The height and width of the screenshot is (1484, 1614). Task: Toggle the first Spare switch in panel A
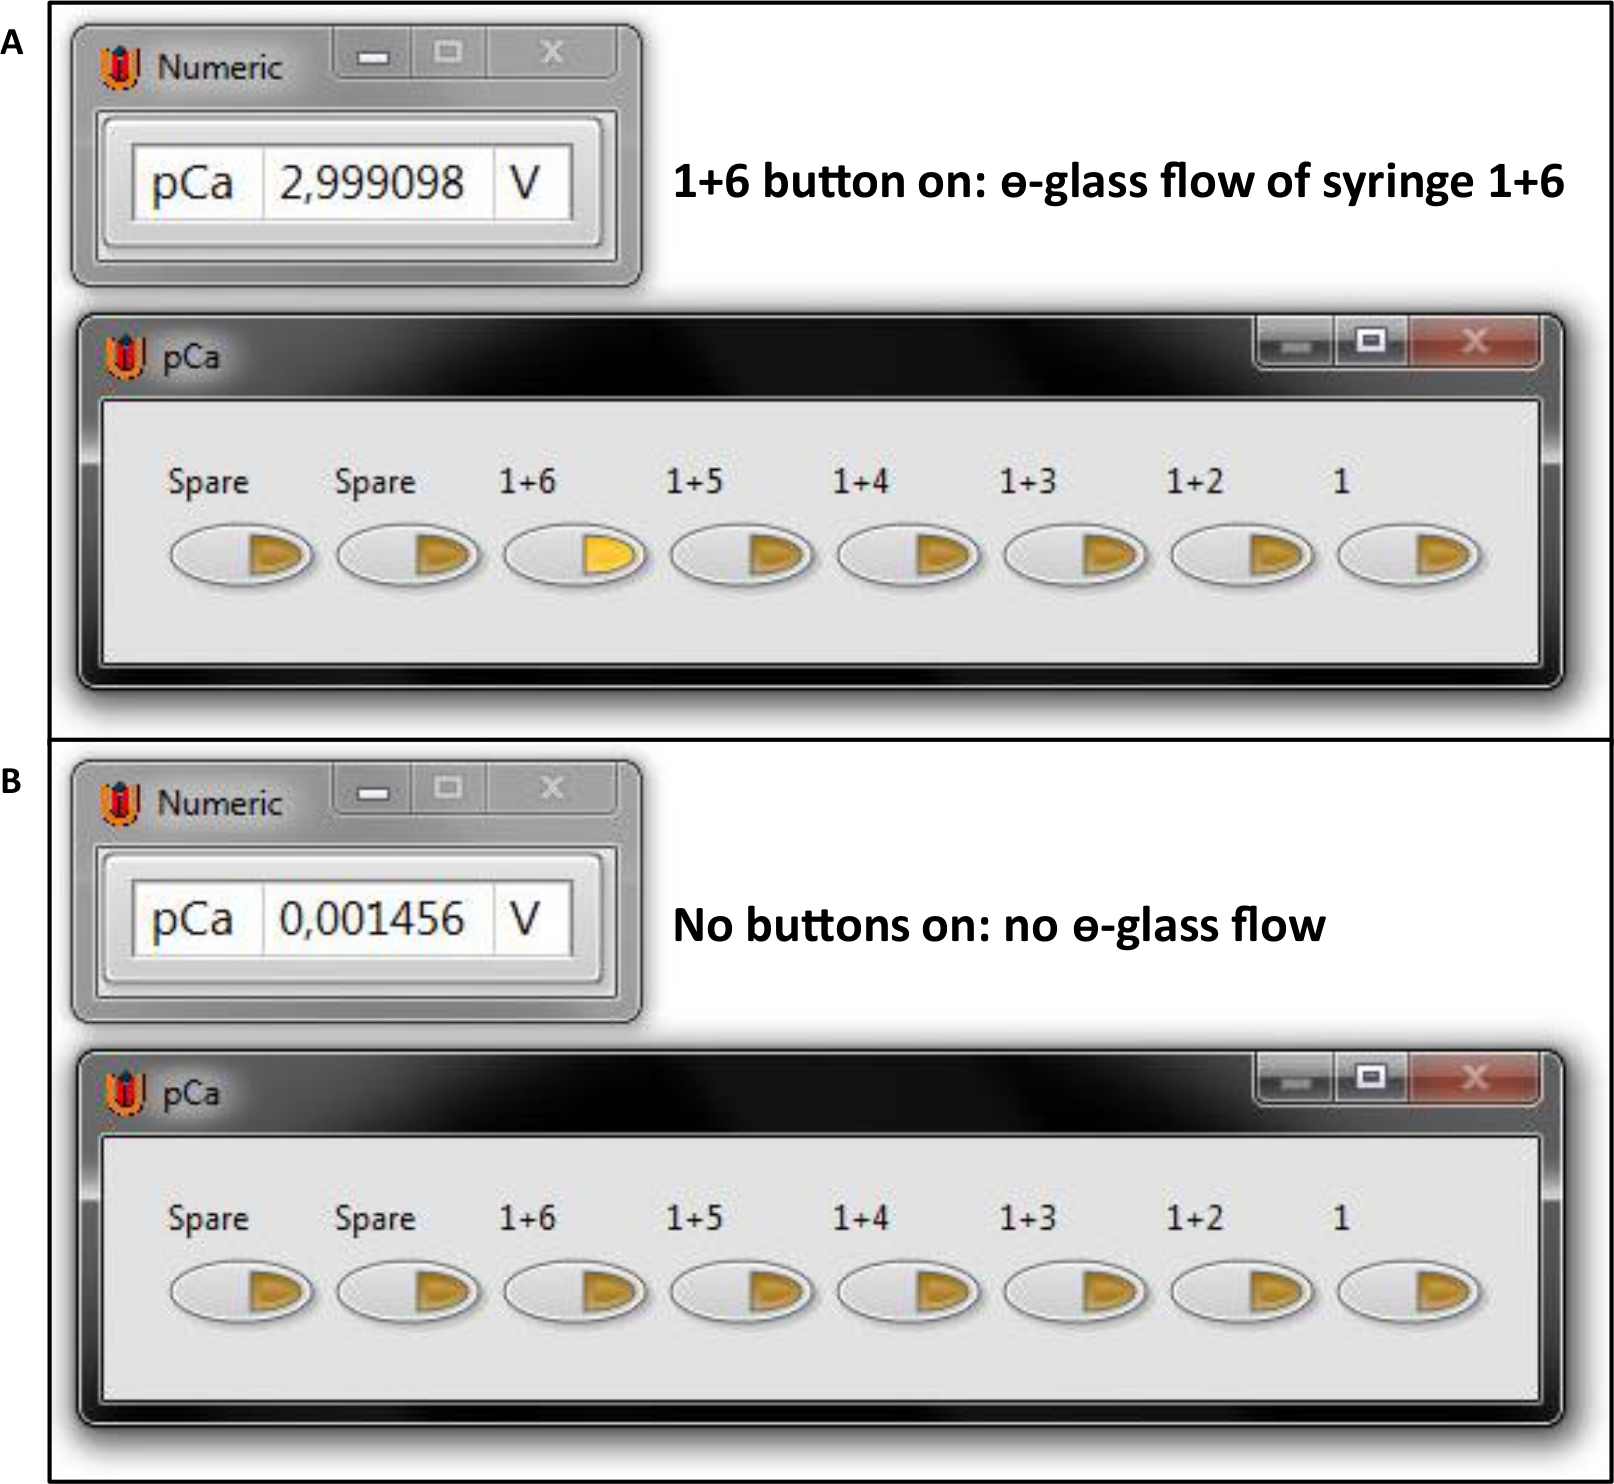coord(242,556)
